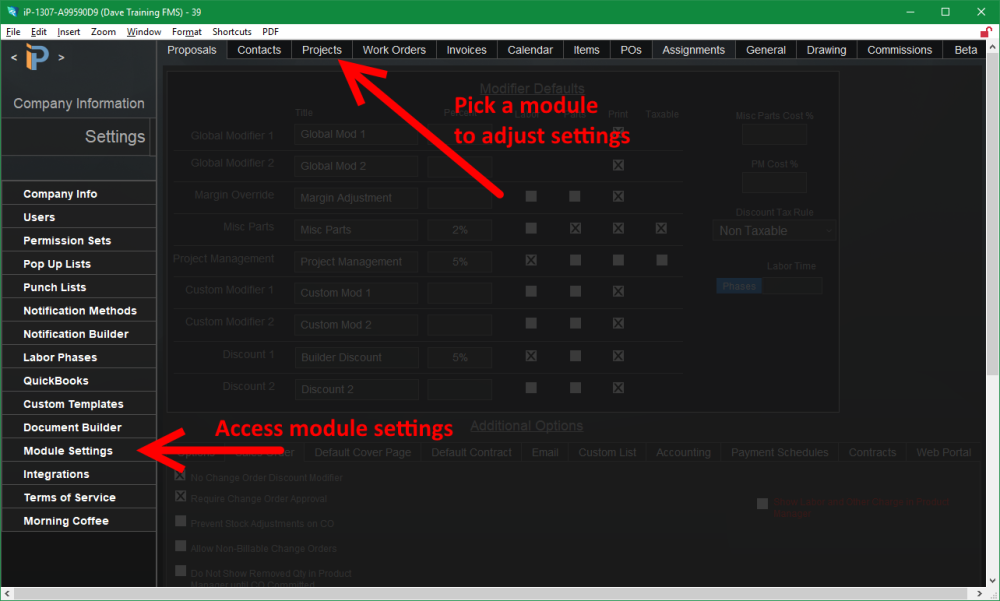This screenshot has height=601, width=1000.
Task: Open the Format menu
Action: (x=186, y=31)
